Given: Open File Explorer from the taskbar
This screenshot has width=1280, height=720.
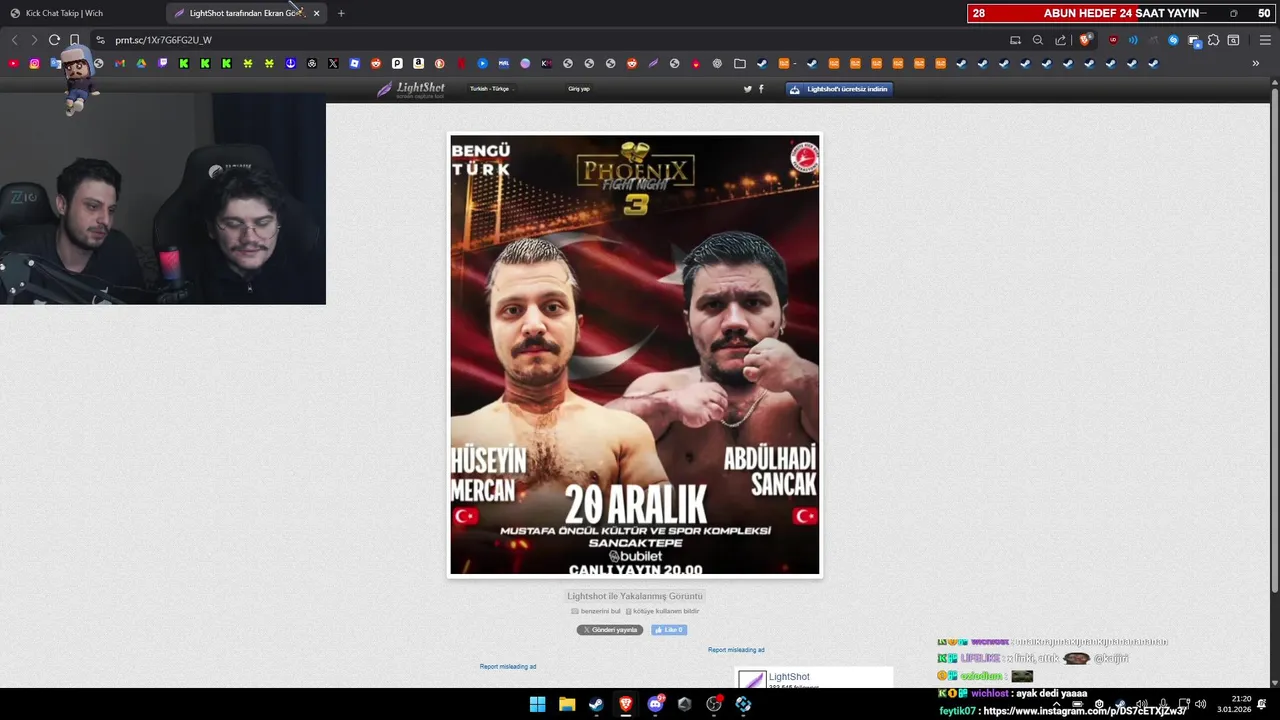Looking at the screenshot, I should point(567,704).
